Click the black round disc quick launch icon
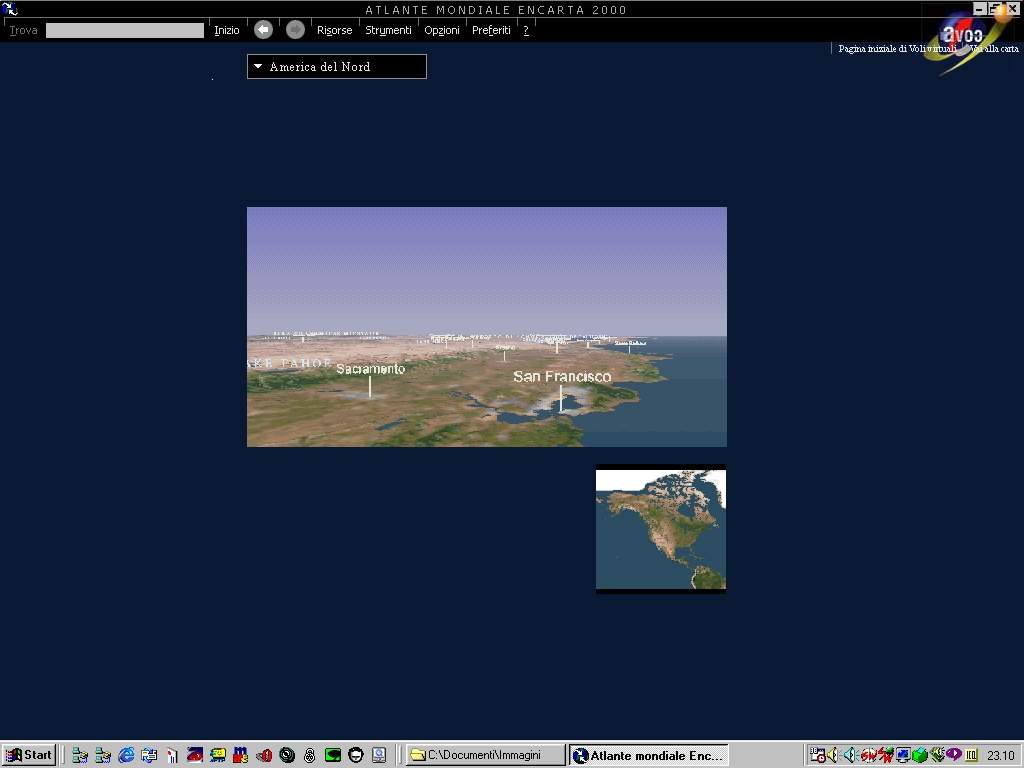Screen dimensions: 1024x768 tap(287, 756)
